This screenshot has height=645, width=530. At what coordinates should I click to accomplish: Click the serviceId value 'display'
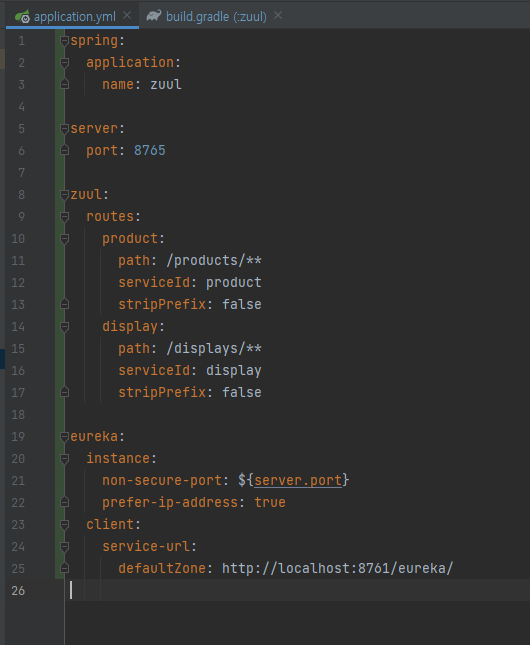(x=233, y=371)
